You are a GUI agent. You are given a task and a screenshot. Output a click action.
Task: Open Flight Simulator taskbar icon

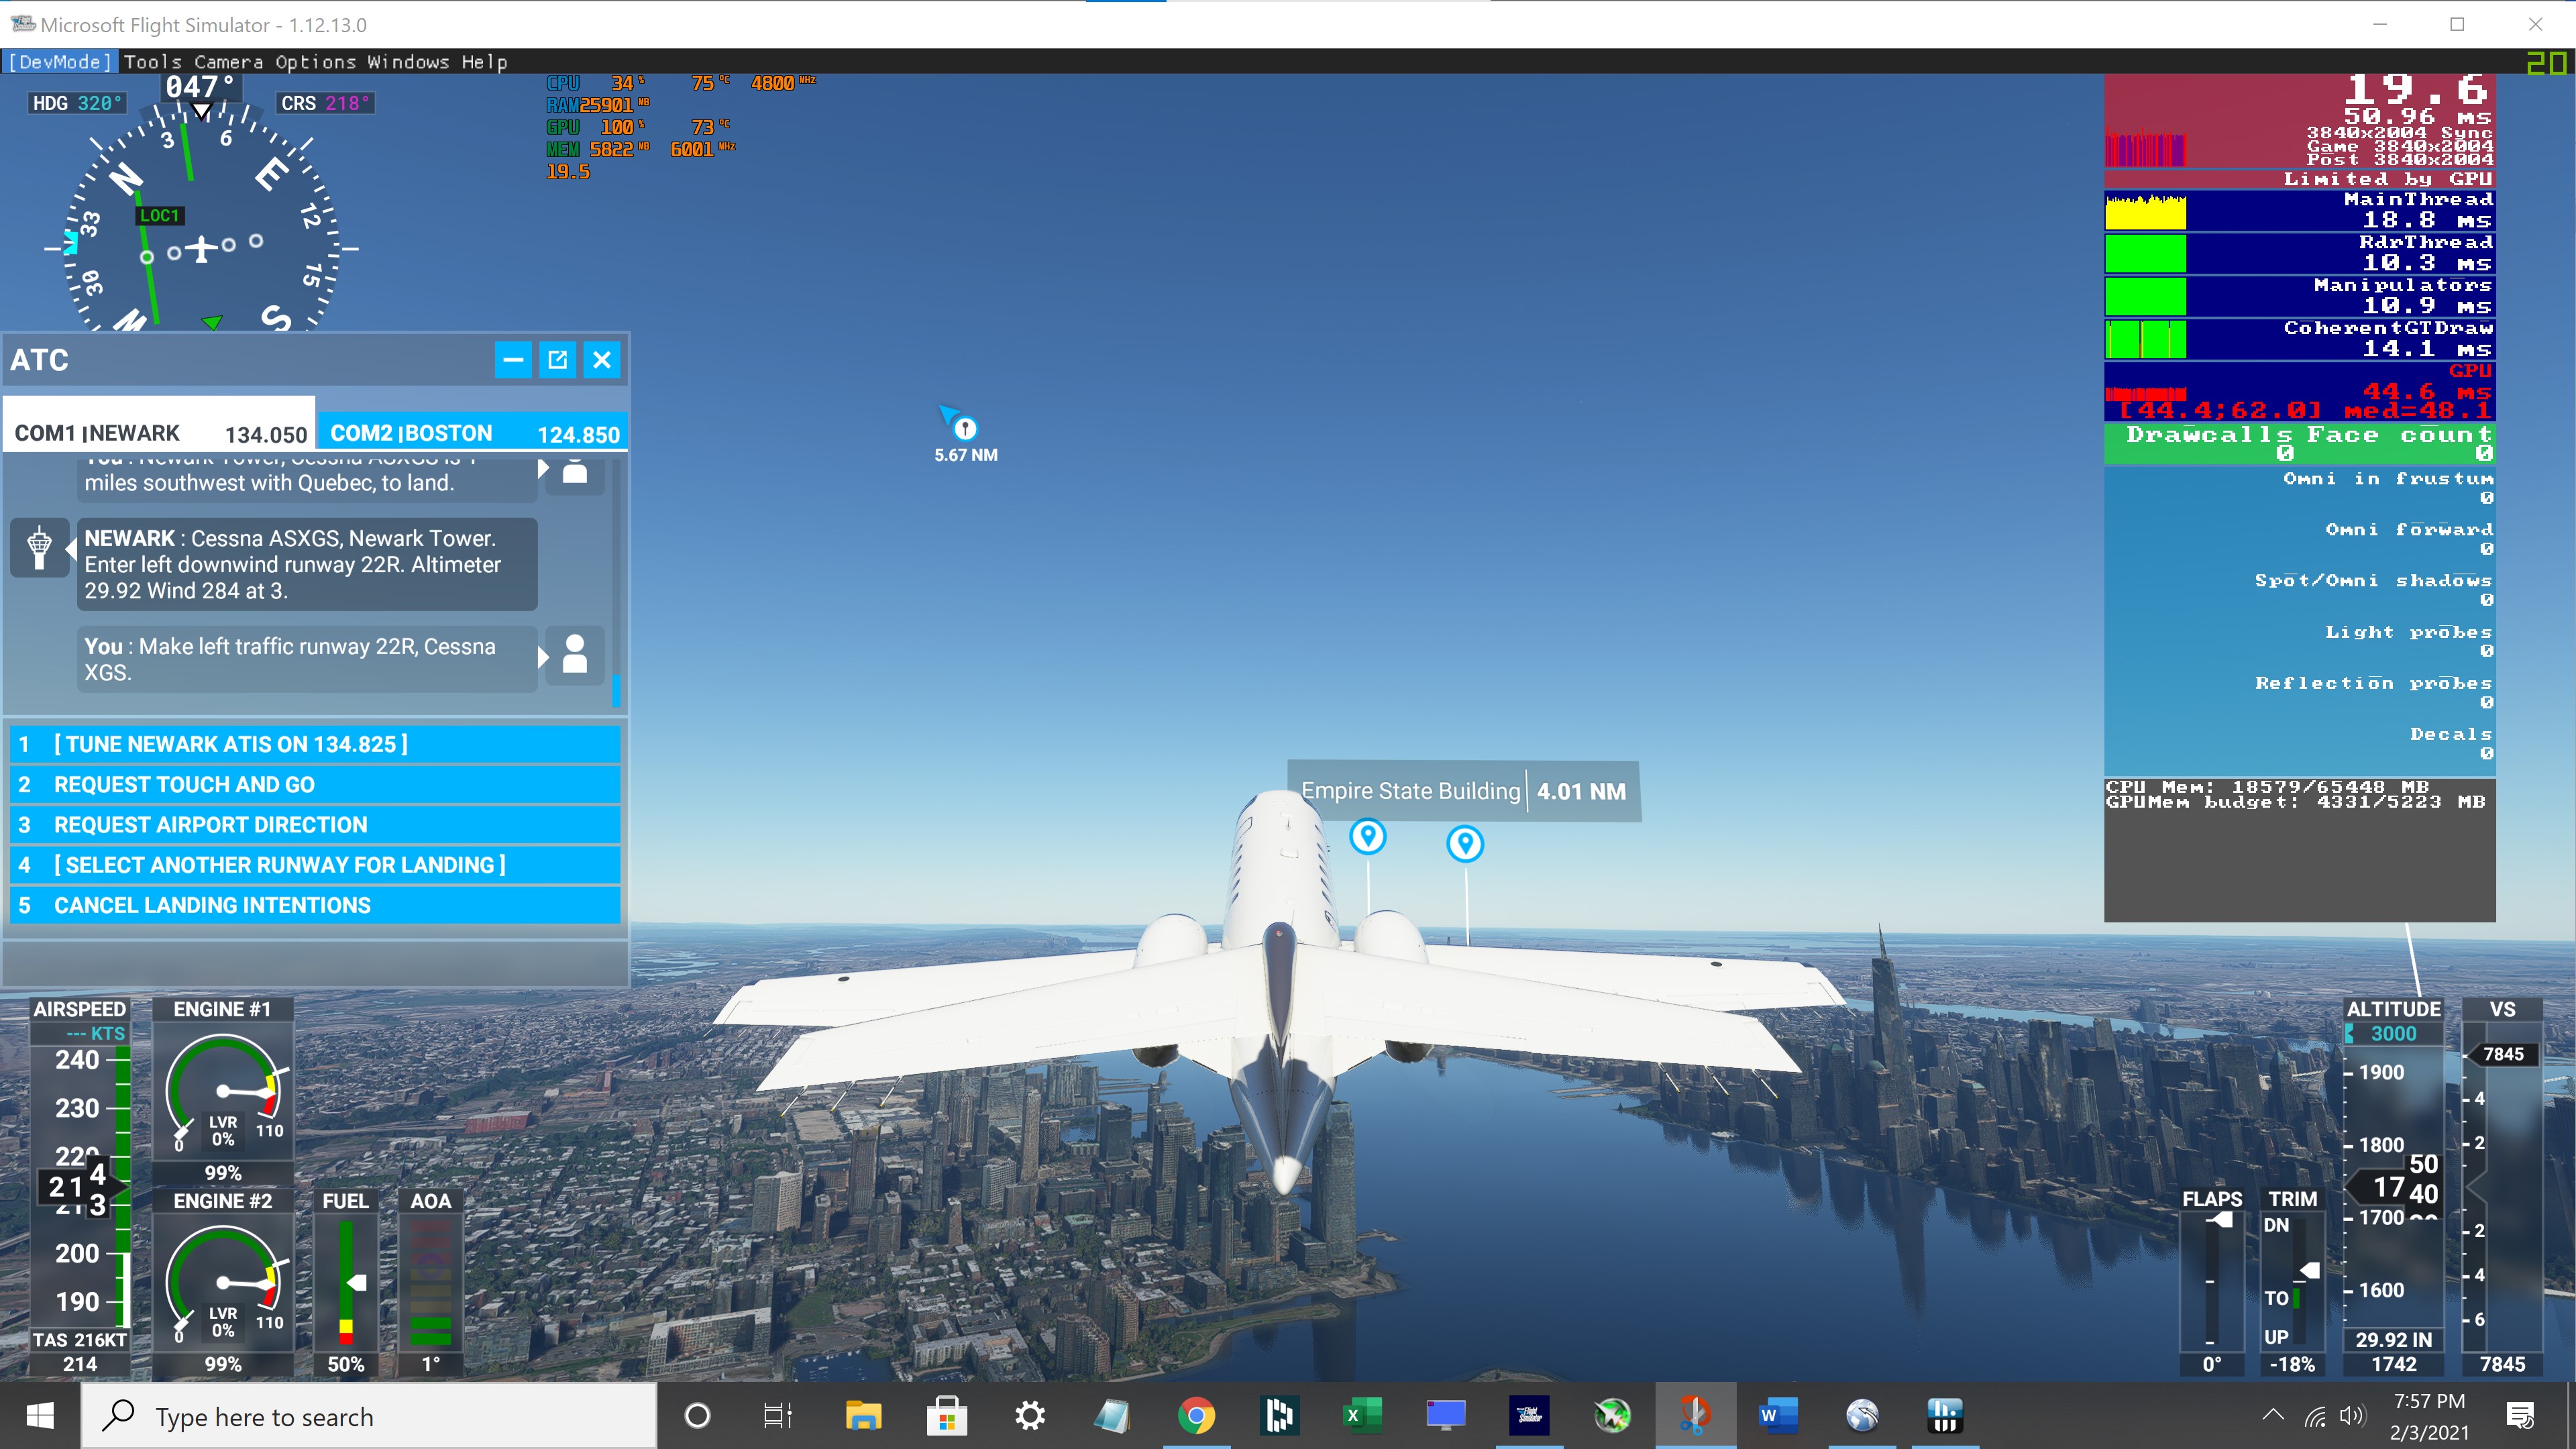tap(1528, 1416)
